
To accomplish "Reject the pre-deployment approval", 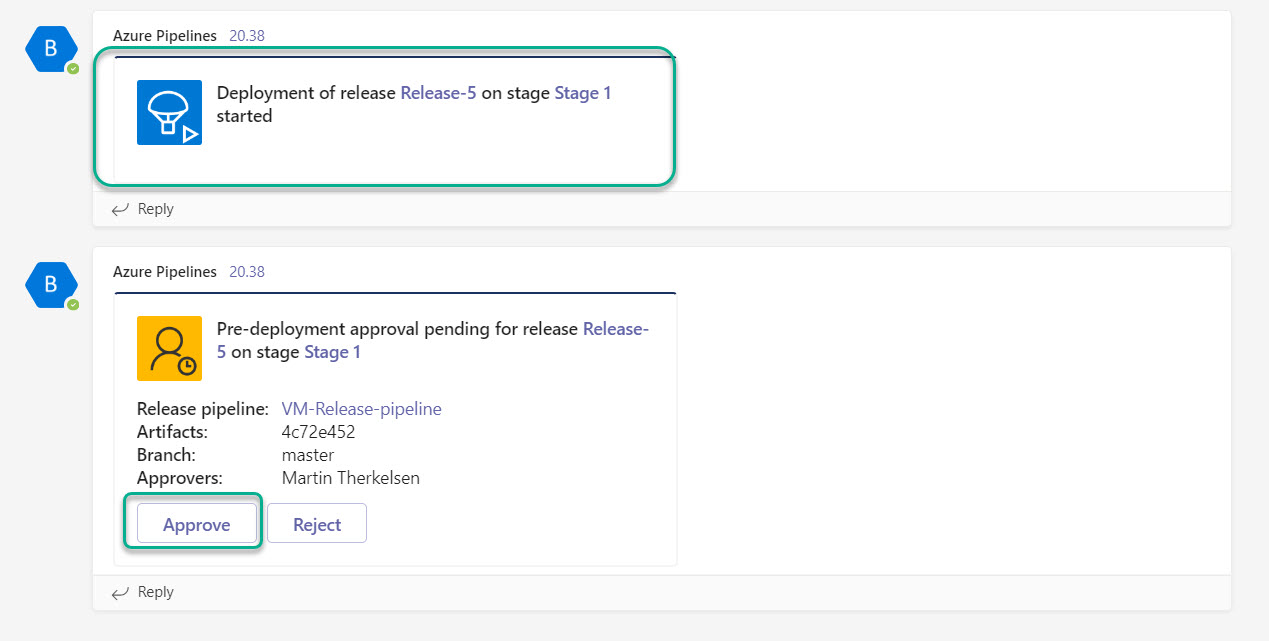I will click(x=317, y=524).
